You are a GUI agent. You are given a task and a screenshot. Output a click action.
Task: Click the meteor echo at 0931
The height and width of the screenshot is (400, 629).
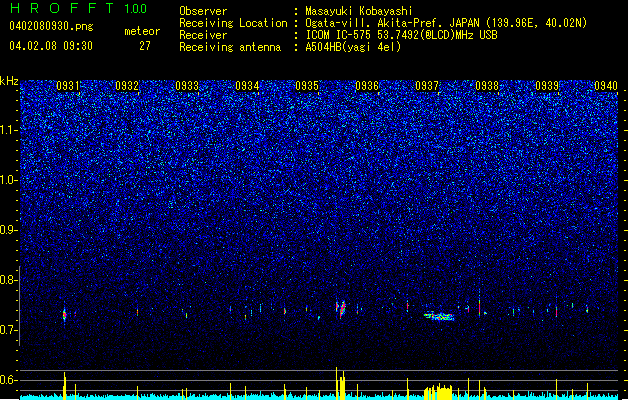tap(64, 315)
